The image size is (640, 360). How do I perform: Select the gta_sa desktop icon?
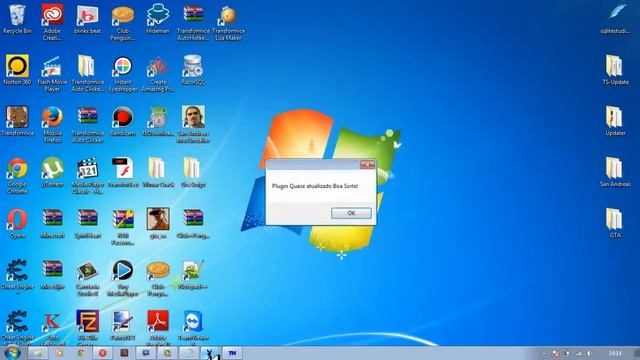(158, 224)
